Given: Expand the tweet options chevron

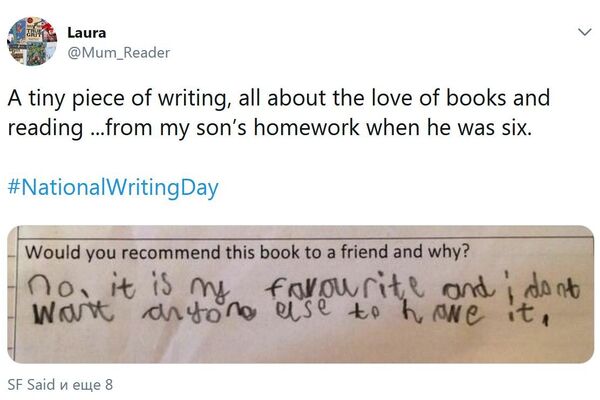Looking at the screenshot, I should [x=584, y=32].
